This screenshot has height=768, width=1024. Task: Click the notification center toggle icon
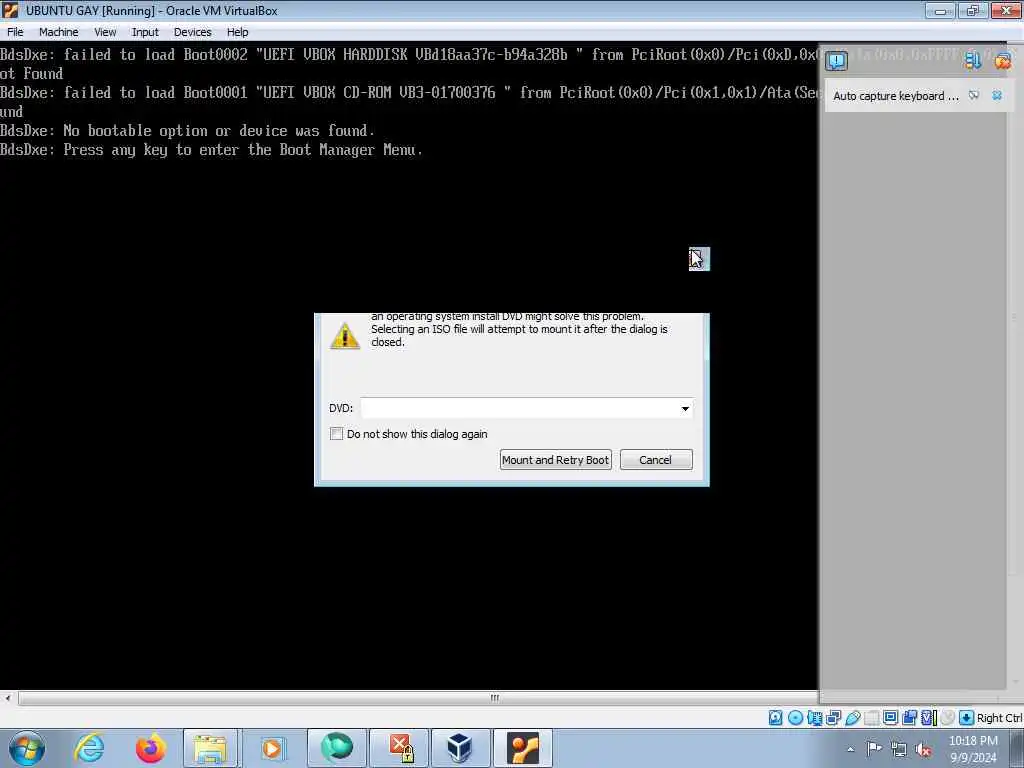(x=836, y=61)
